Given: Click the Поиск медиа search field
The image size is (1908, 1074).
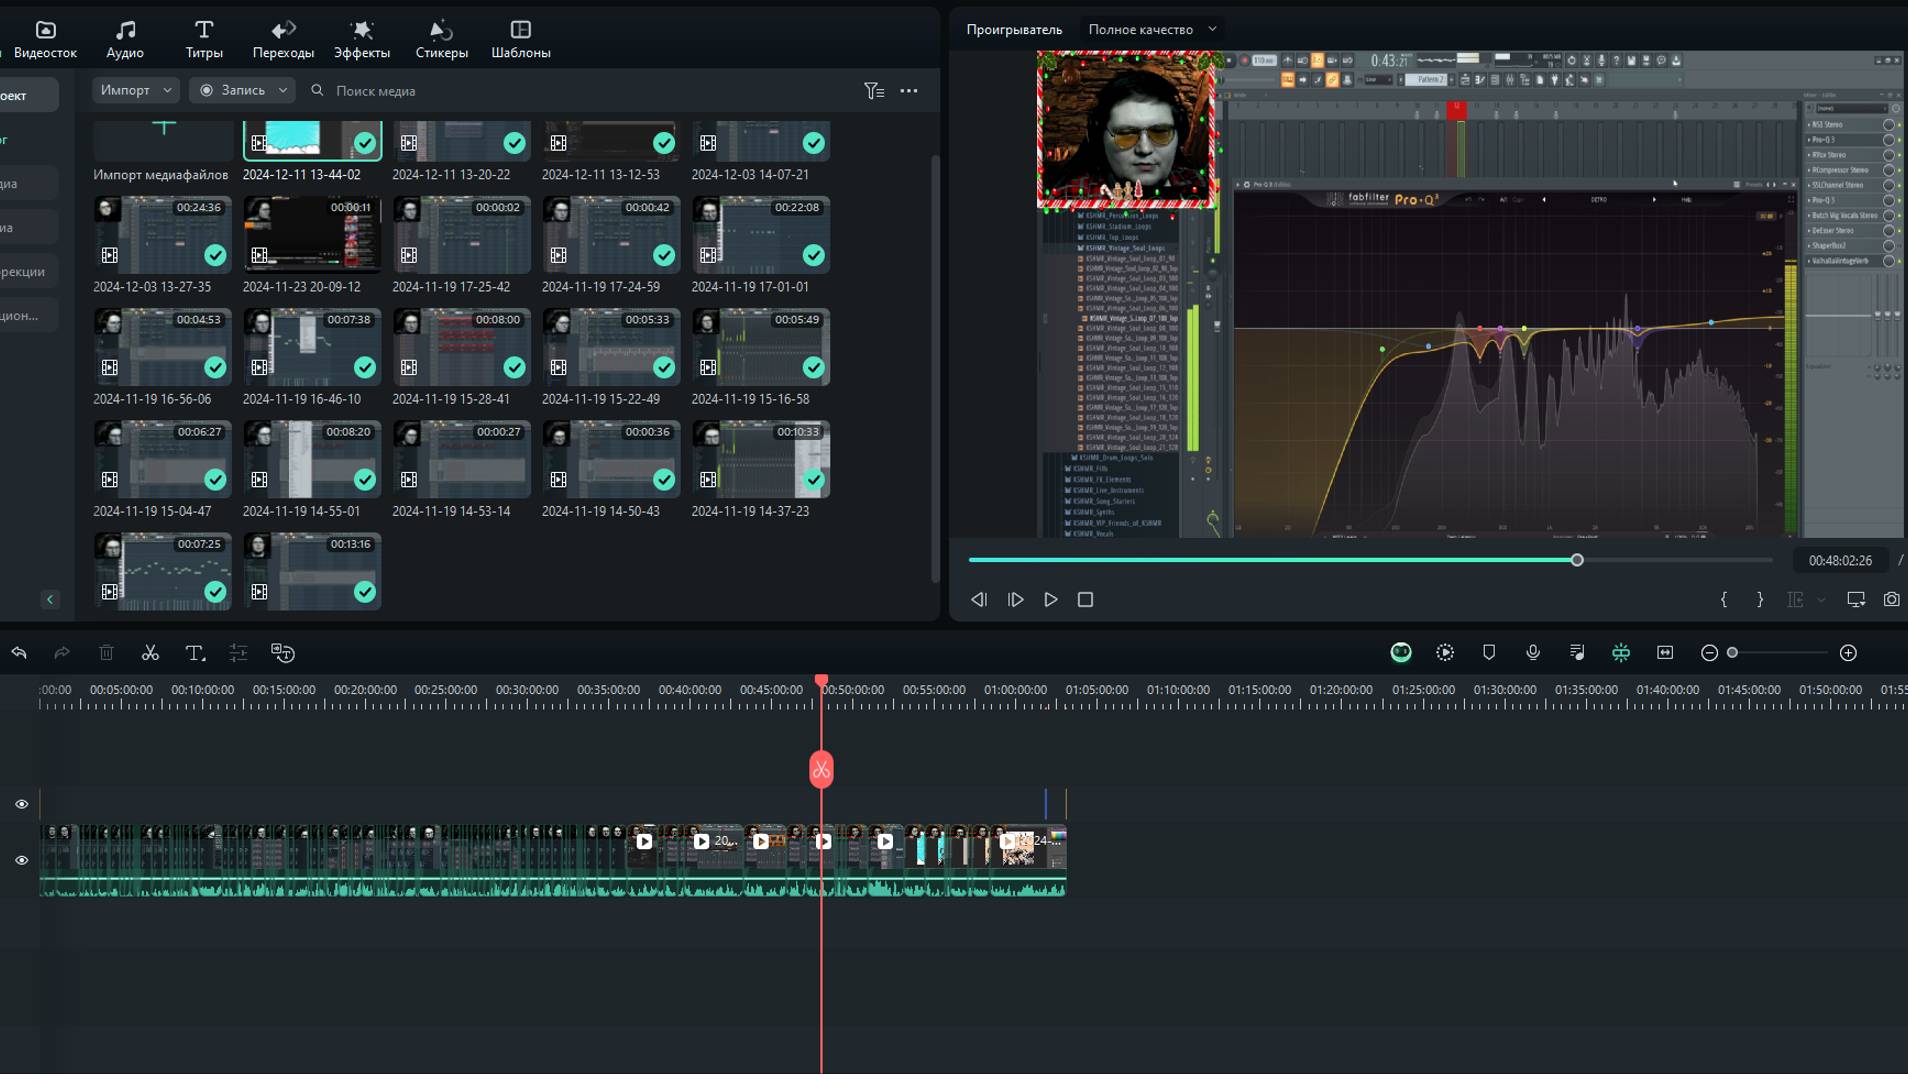Looking at the screenshot, I should tap(580, 90).
